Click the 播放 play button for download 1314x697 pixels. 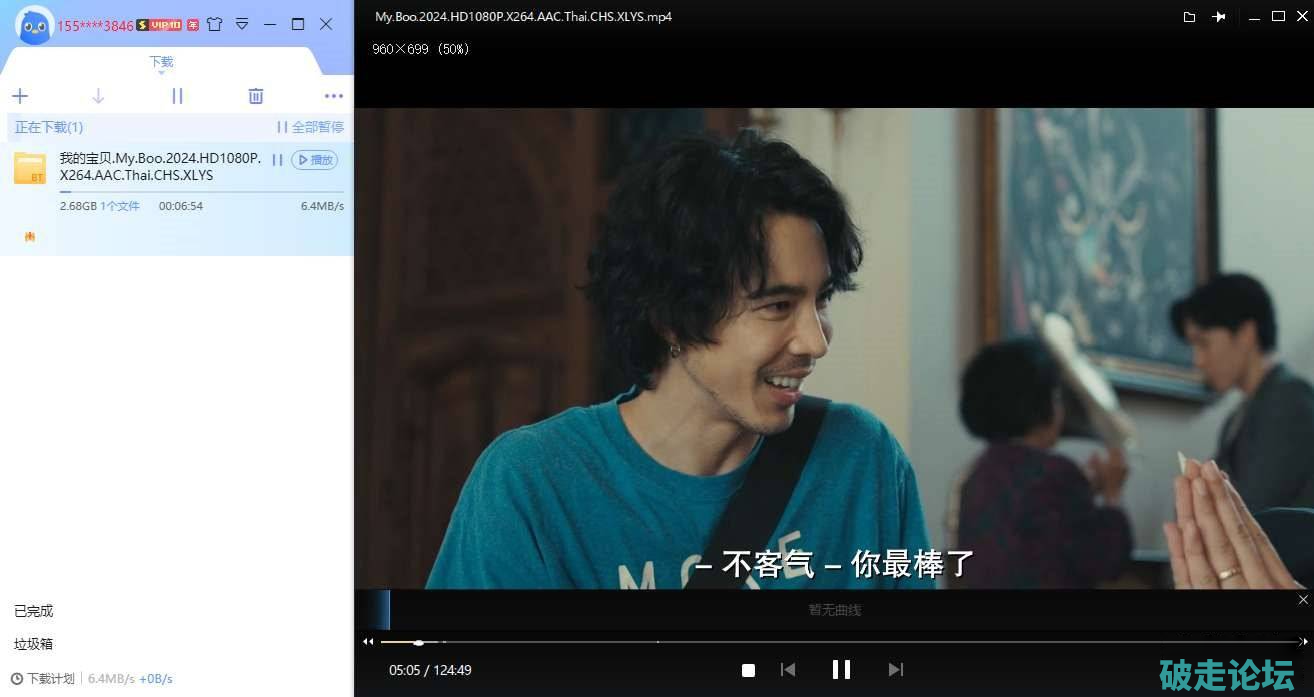(315, 160)
